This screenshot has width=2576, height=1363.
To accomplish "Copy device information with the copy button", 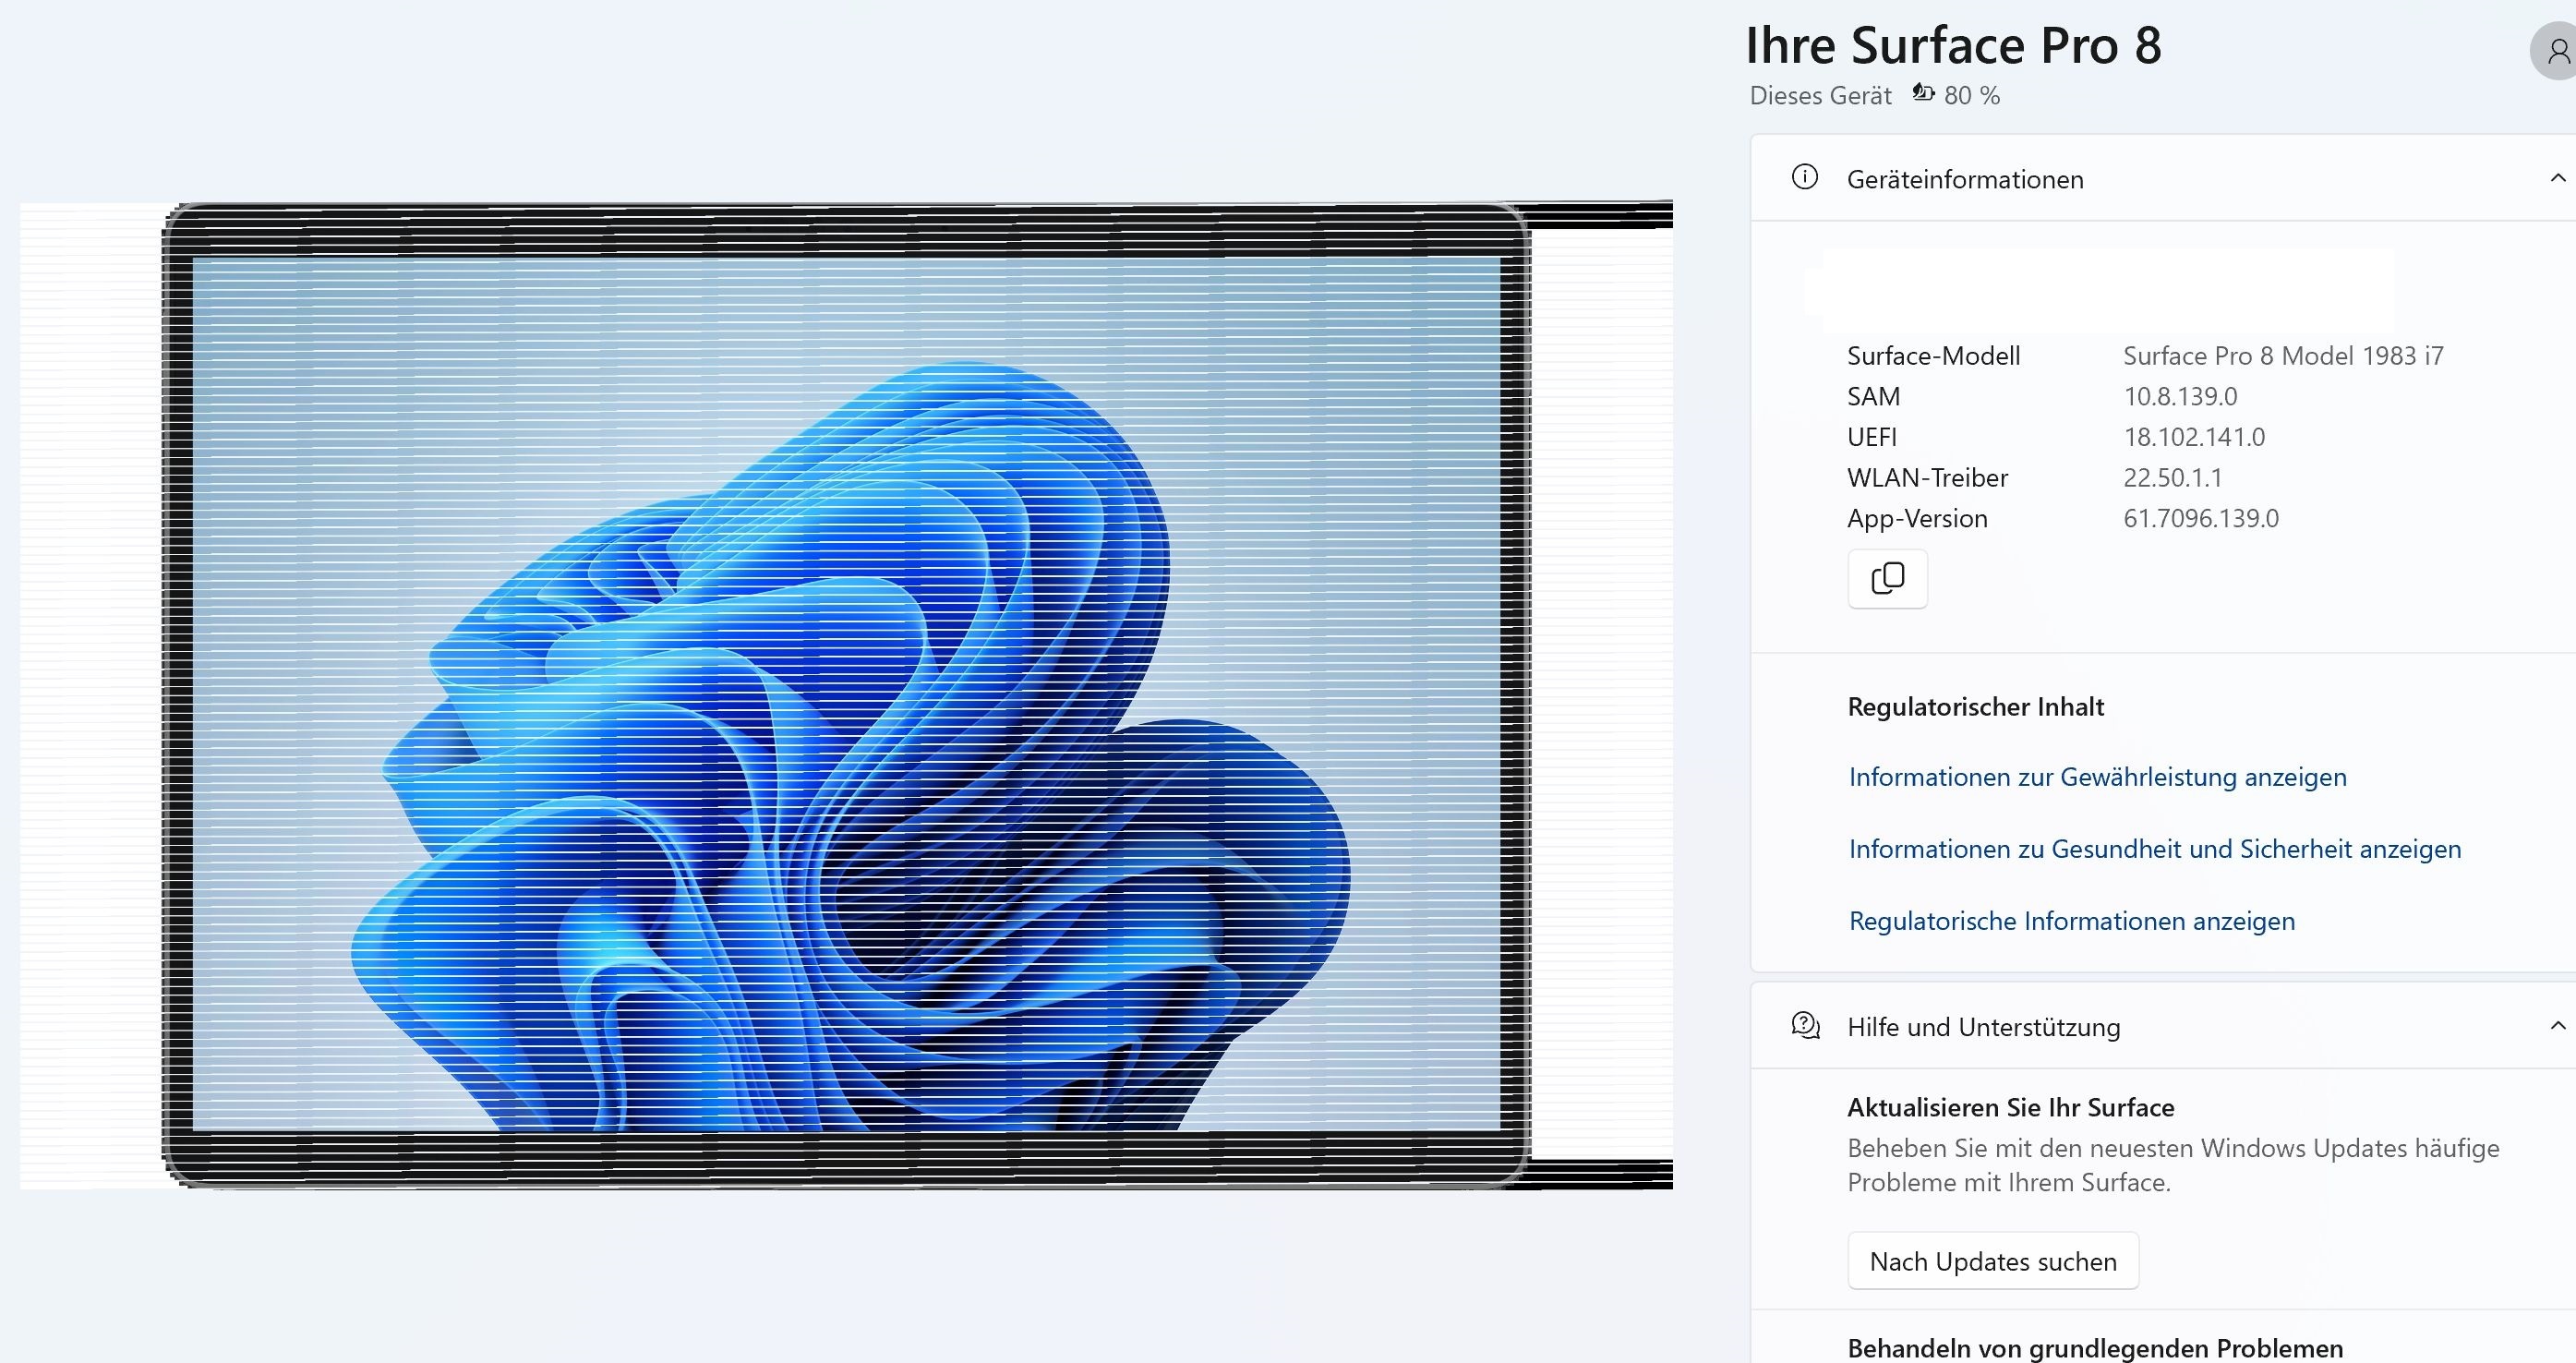I will 1887,578.
